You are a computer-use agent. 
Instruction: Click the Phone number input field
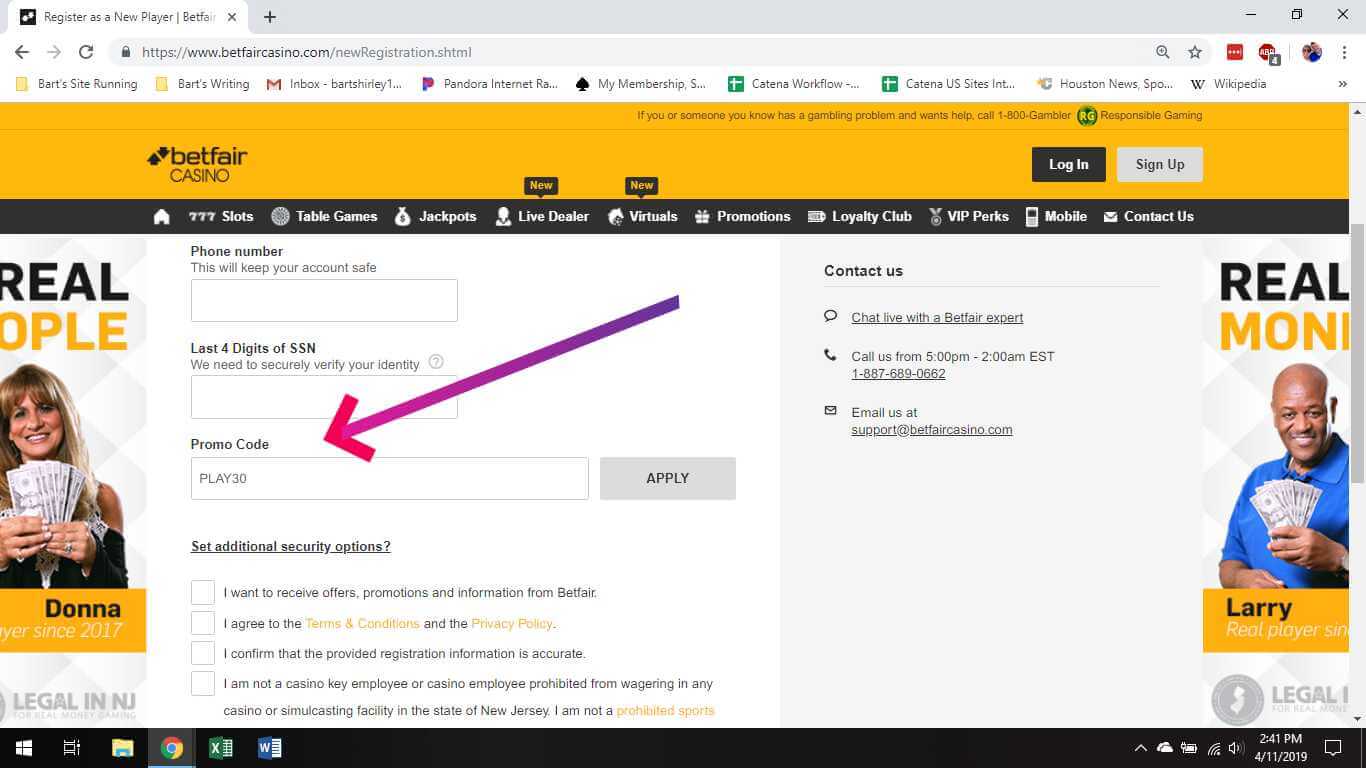tap(324, 301)
